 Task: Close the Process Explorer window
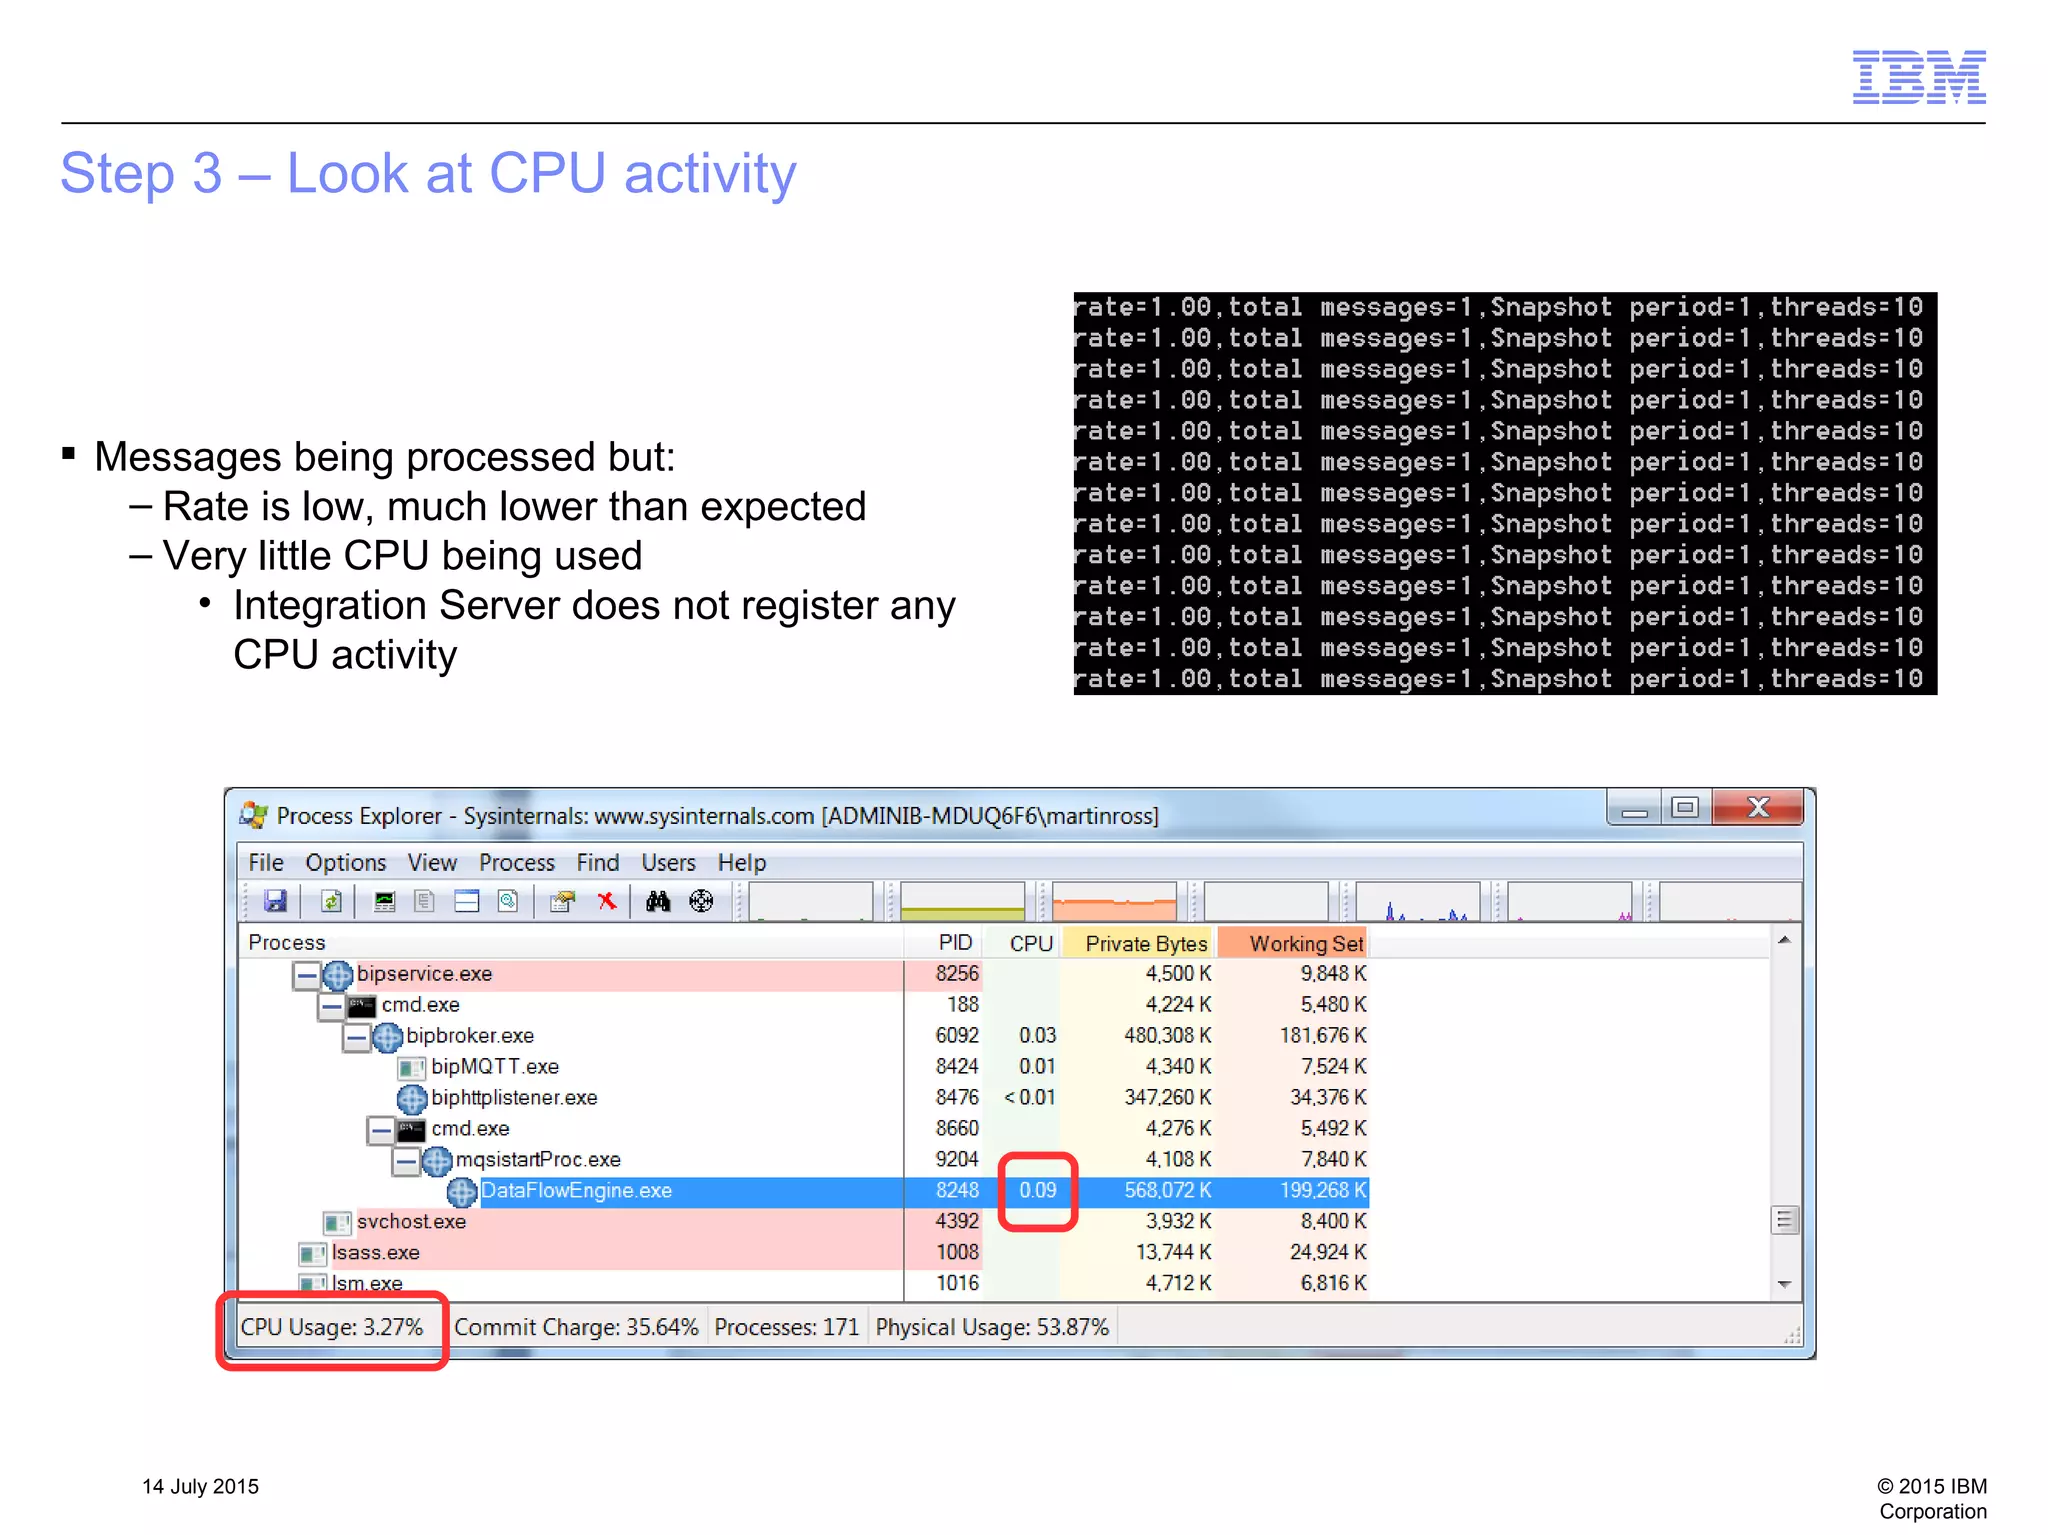pos(1758,807)
